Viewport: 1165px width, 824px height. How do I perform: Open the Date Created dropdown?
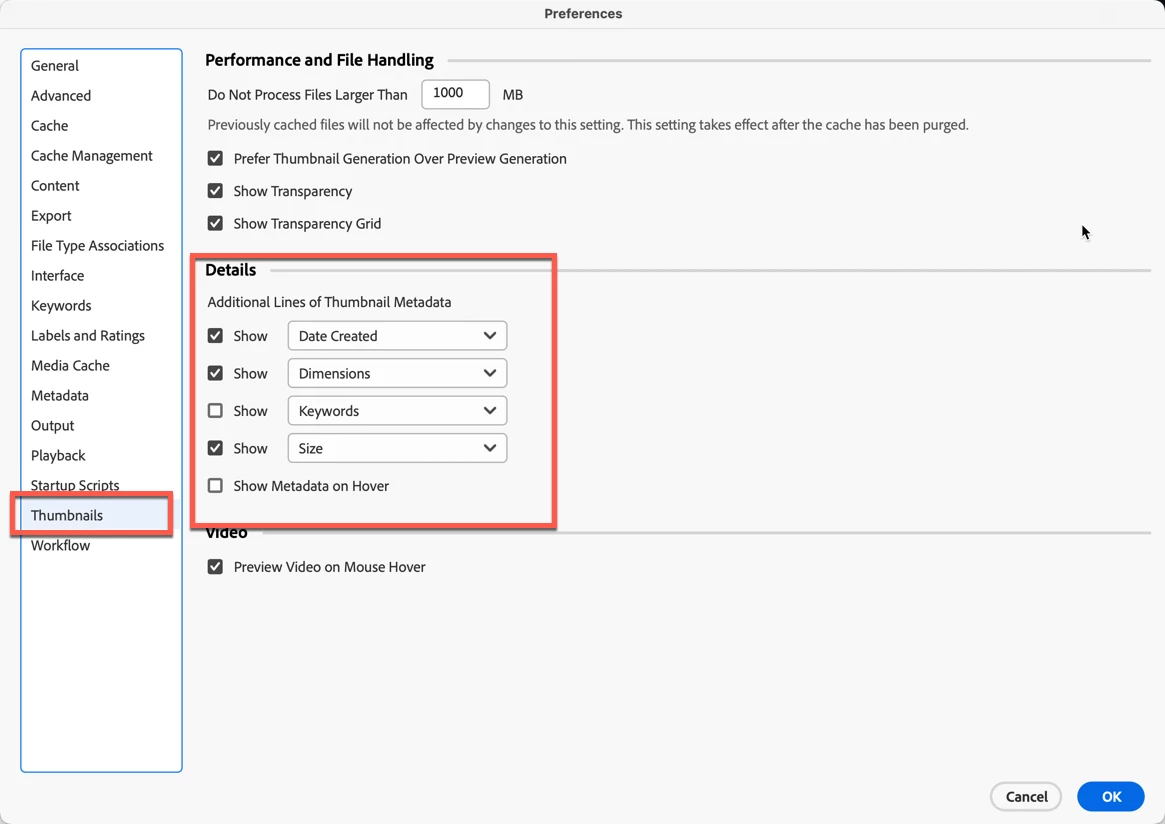397,336
